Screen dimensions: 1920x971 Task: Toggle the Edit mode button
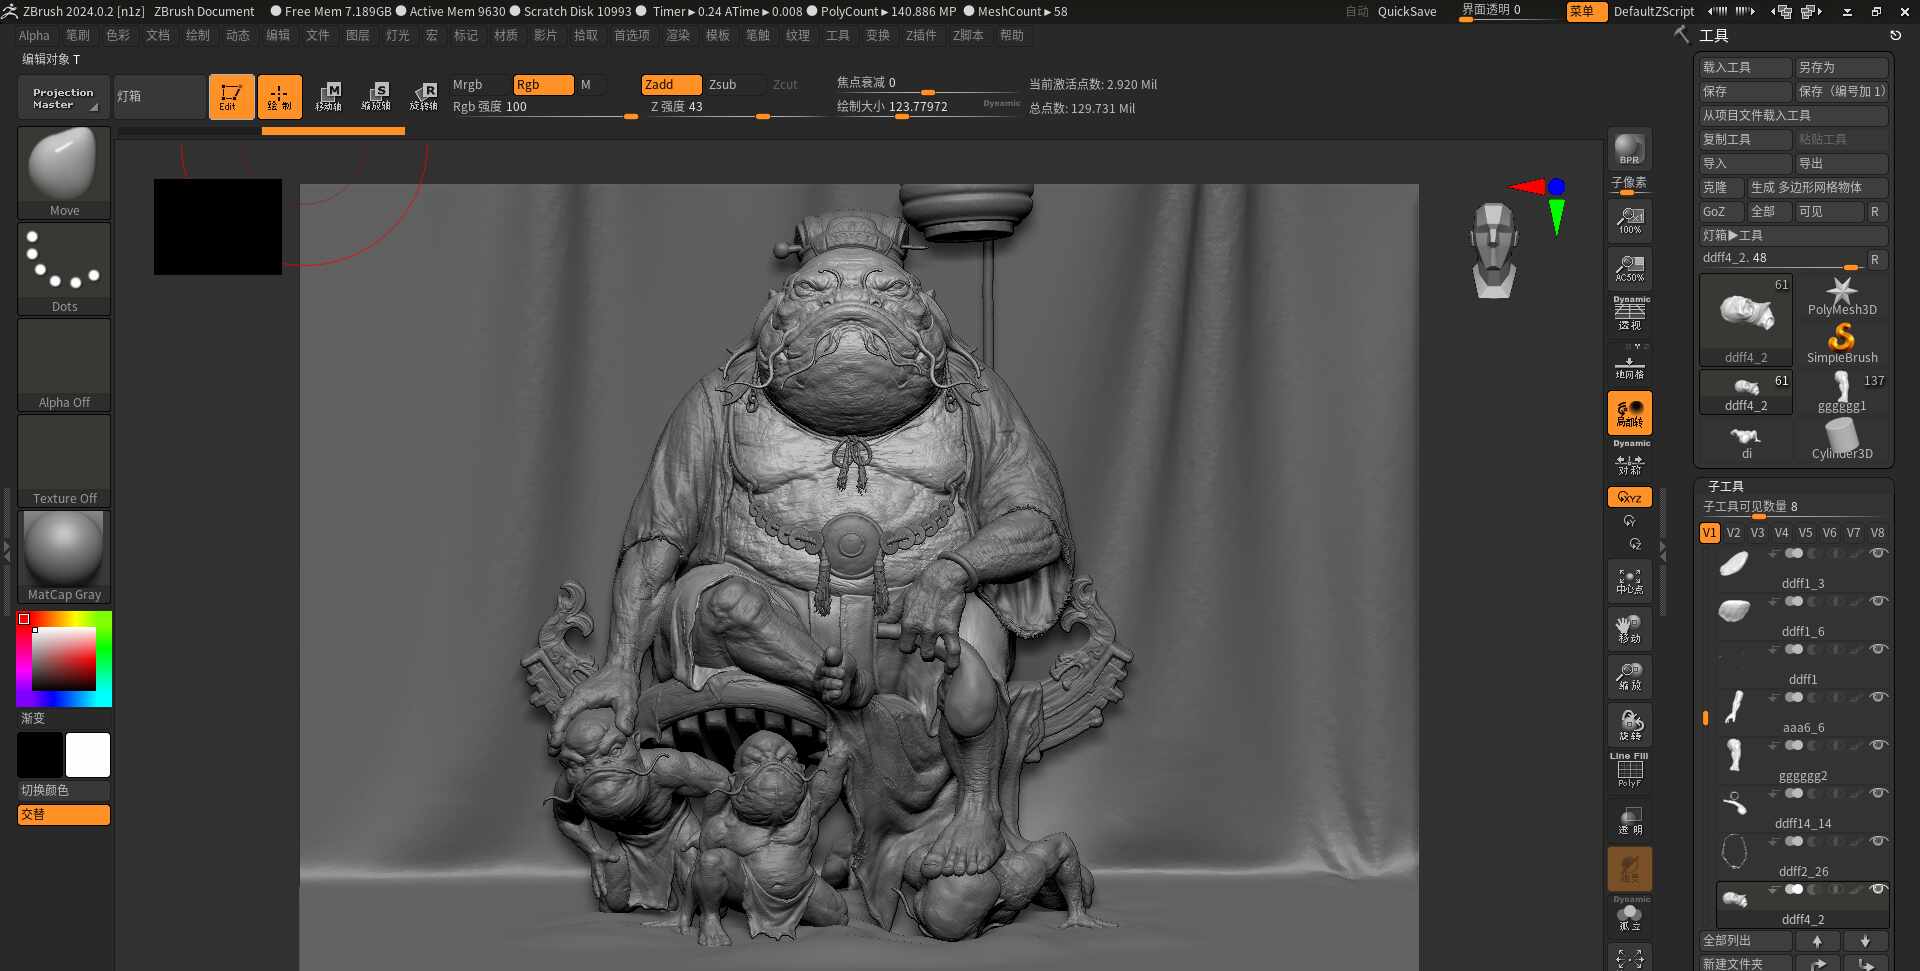pyautogui.click(x=231, y=97)
